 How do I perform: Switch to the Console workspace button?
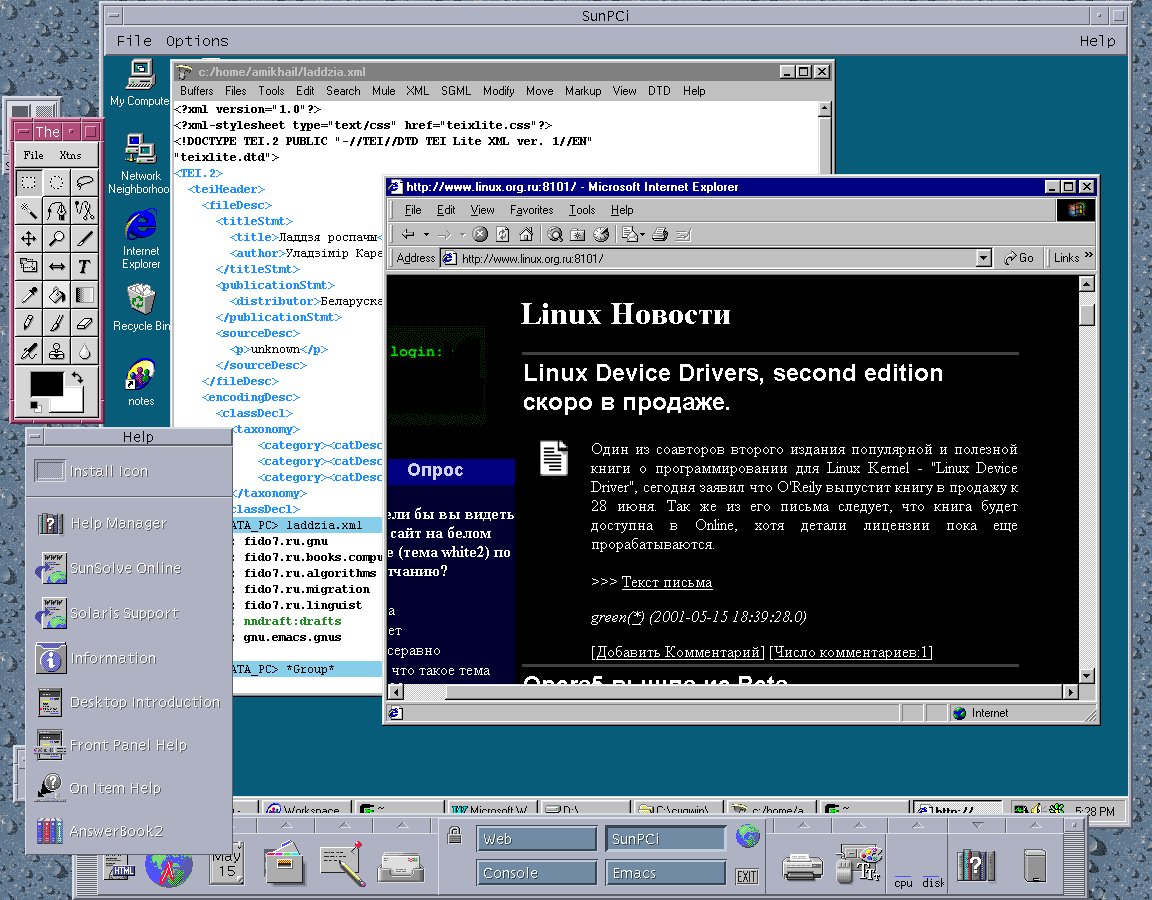pyautogui.click(x=536, y=873)
